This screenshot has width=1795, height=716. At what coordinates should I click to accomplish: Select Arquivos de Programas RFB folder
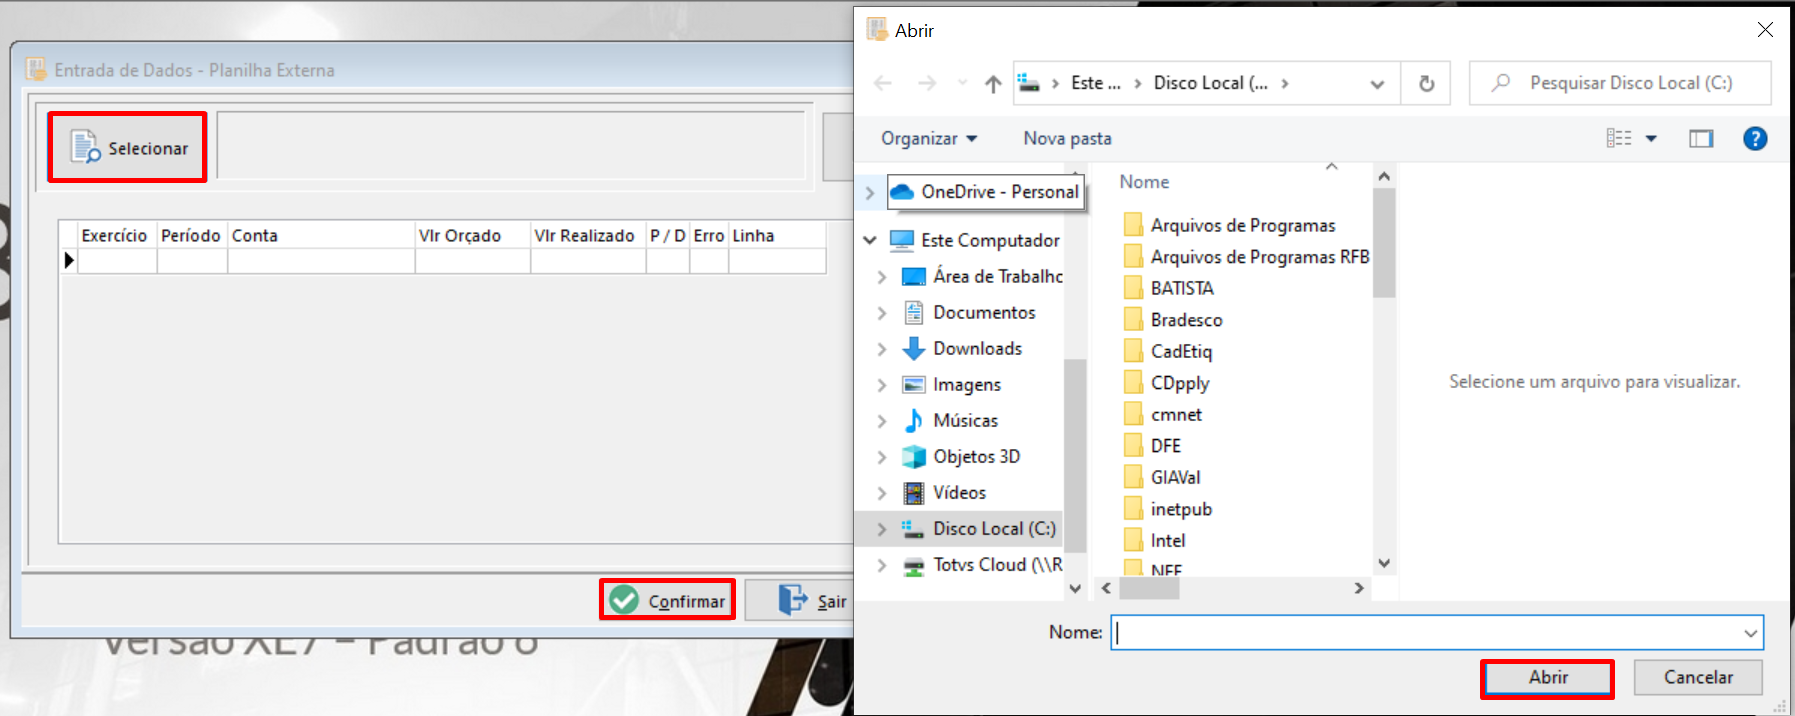(x=1246, y=257)
